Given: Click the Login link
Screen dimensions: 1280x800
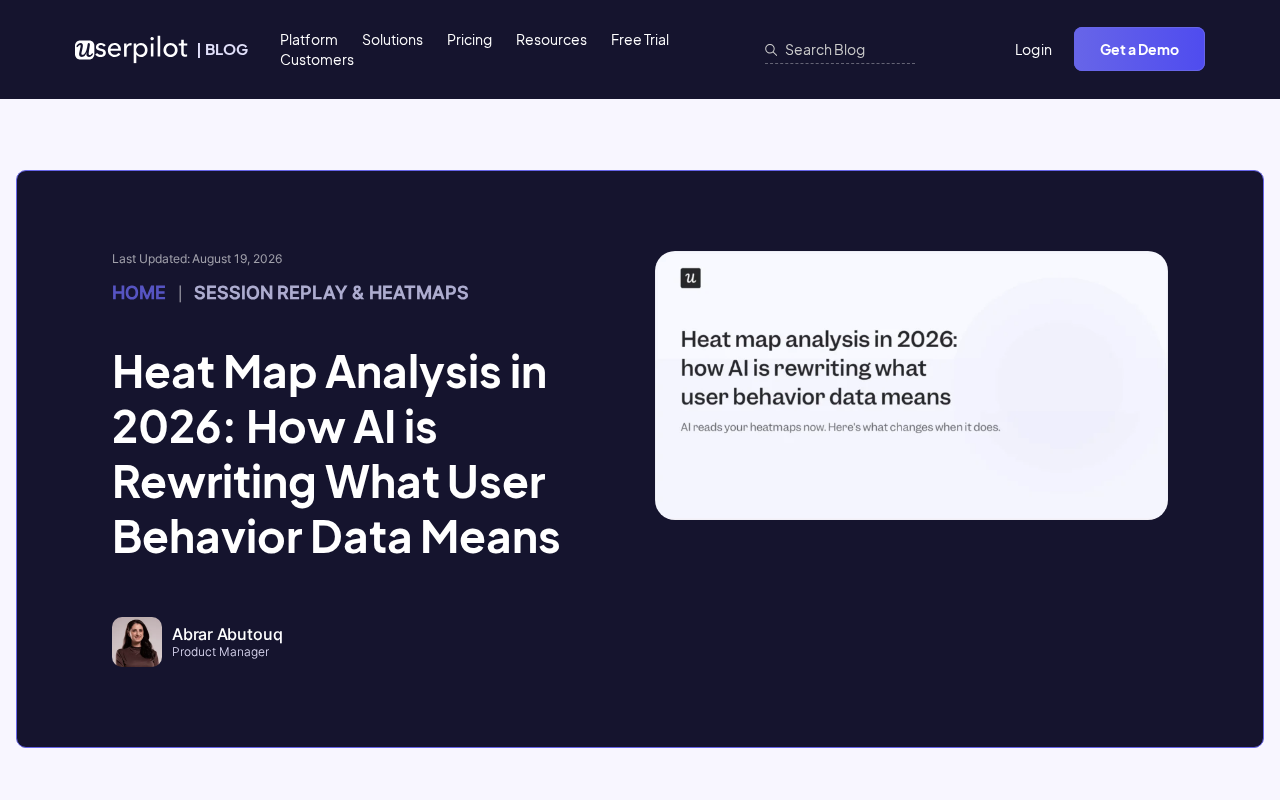Looking at the screenshot, I should (x=1033, y=49).
